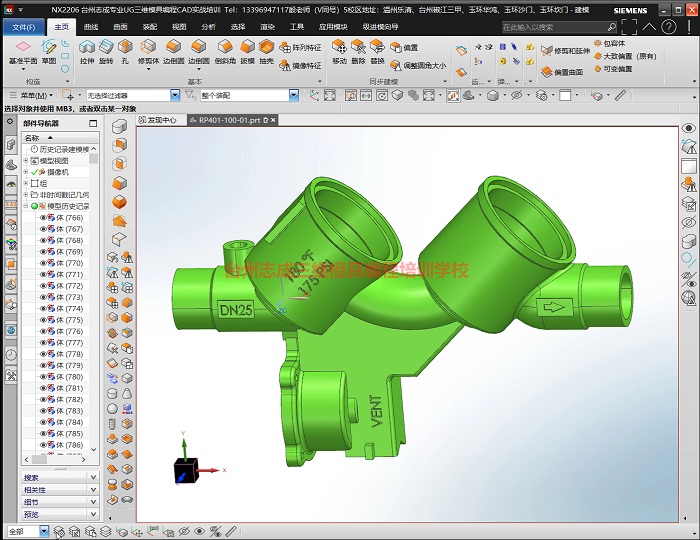Open the history clock icon in left sidebar
This screenshot has width=700, height=540.
[x=11, y=355]
